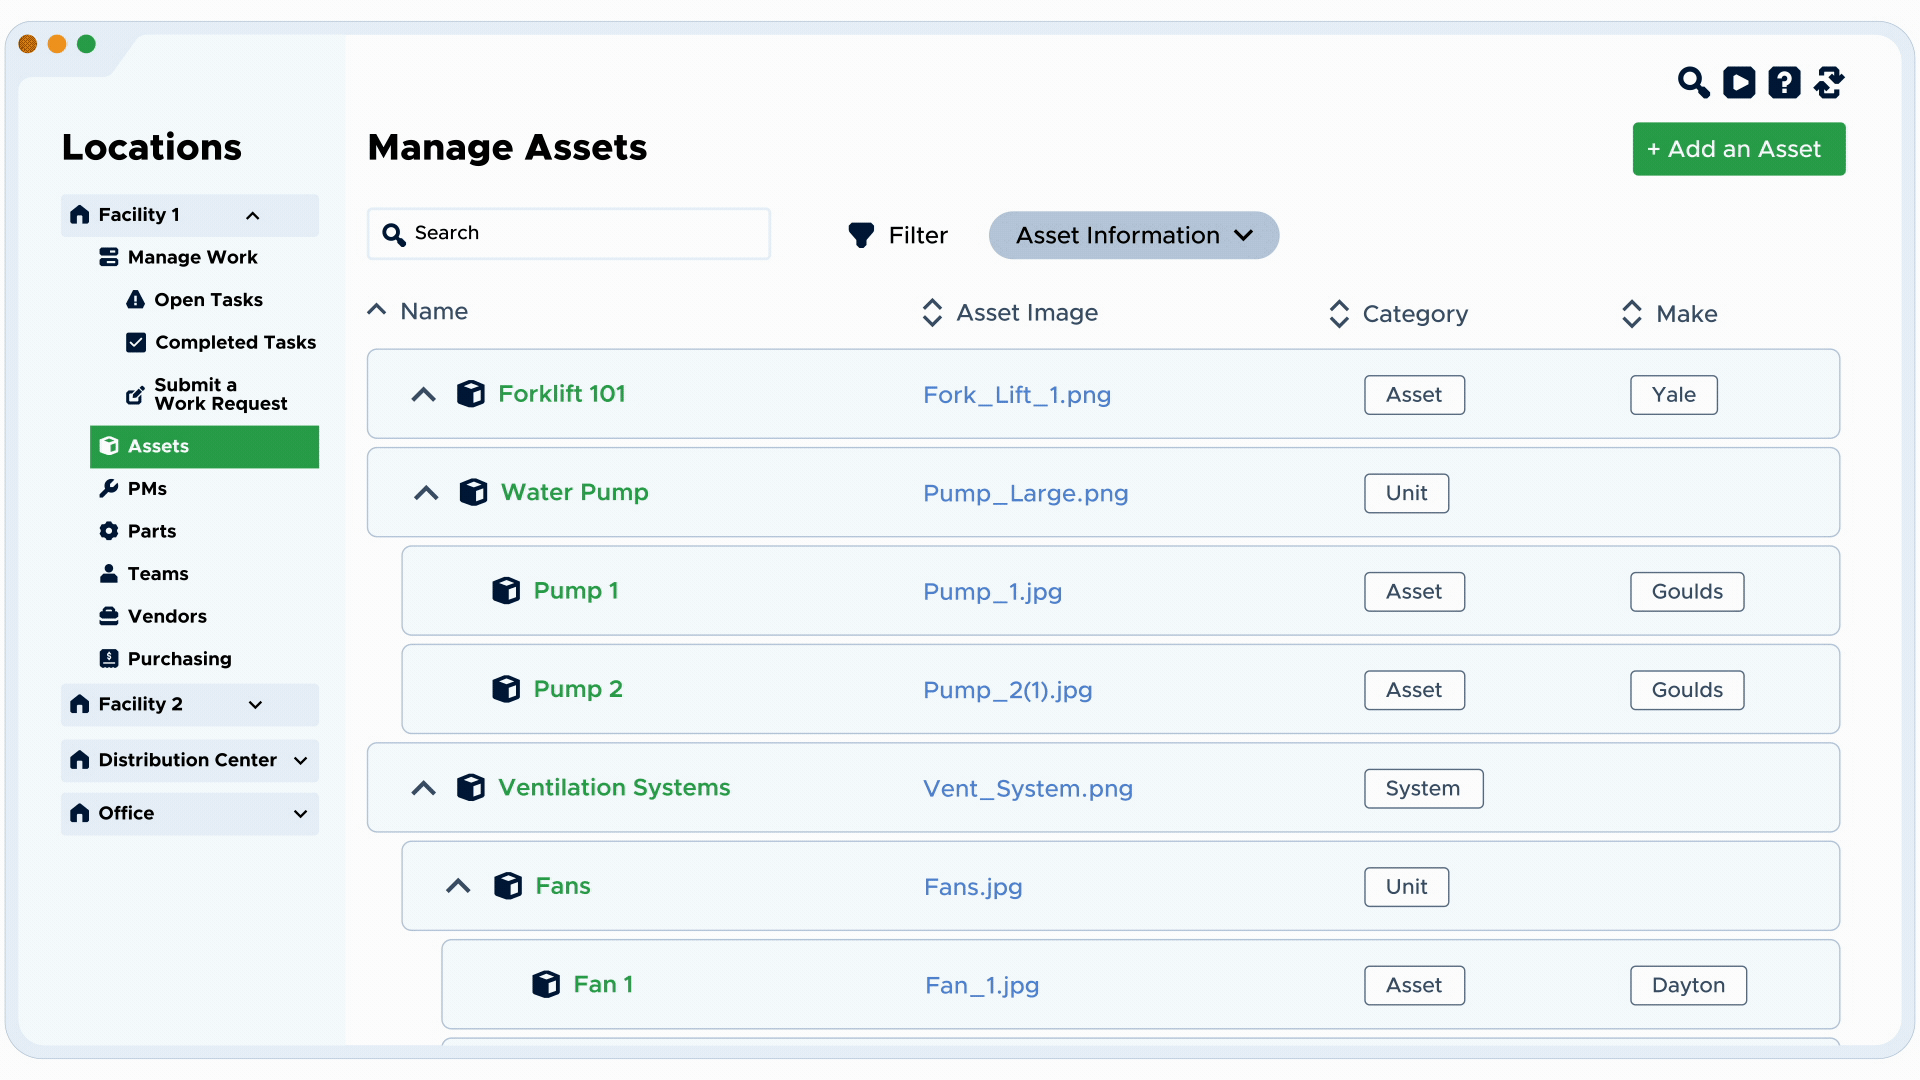
Task: Click the wrench icon beside PMs
Action: (x=109, y=489)
